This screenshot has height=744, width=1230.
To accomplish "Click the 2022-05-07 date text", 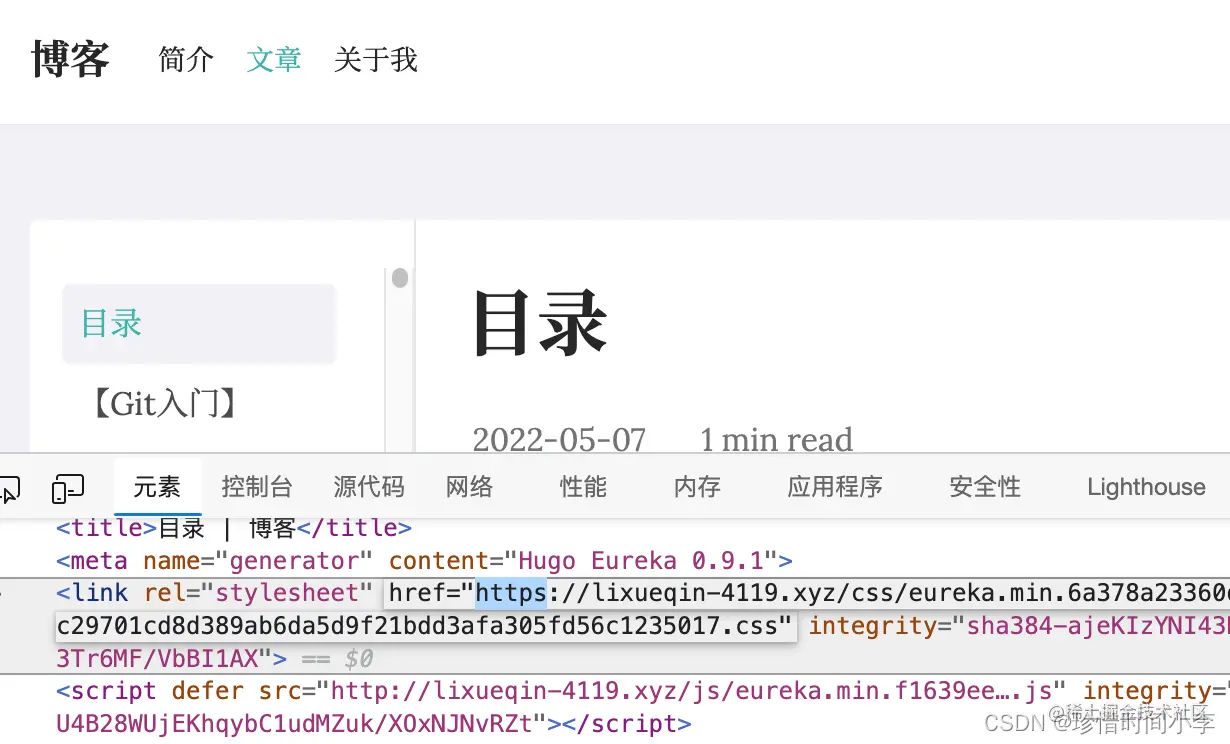I will [x=559, y=439].
